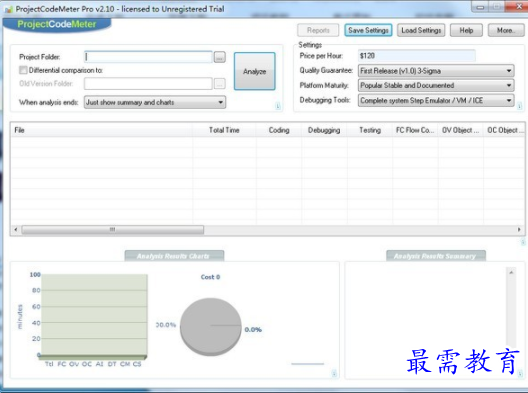Screen dimensions: 528x393
Task: Open the More... menu button
Action: pos(506,30)
